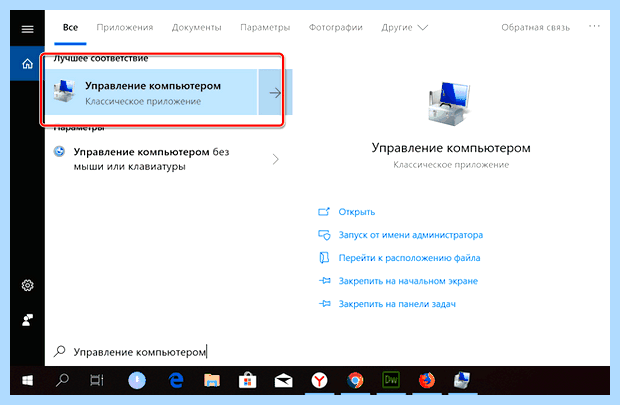
Task: Launch Microsoft Edge from the taskbar
Action: (x=176, y=380)
